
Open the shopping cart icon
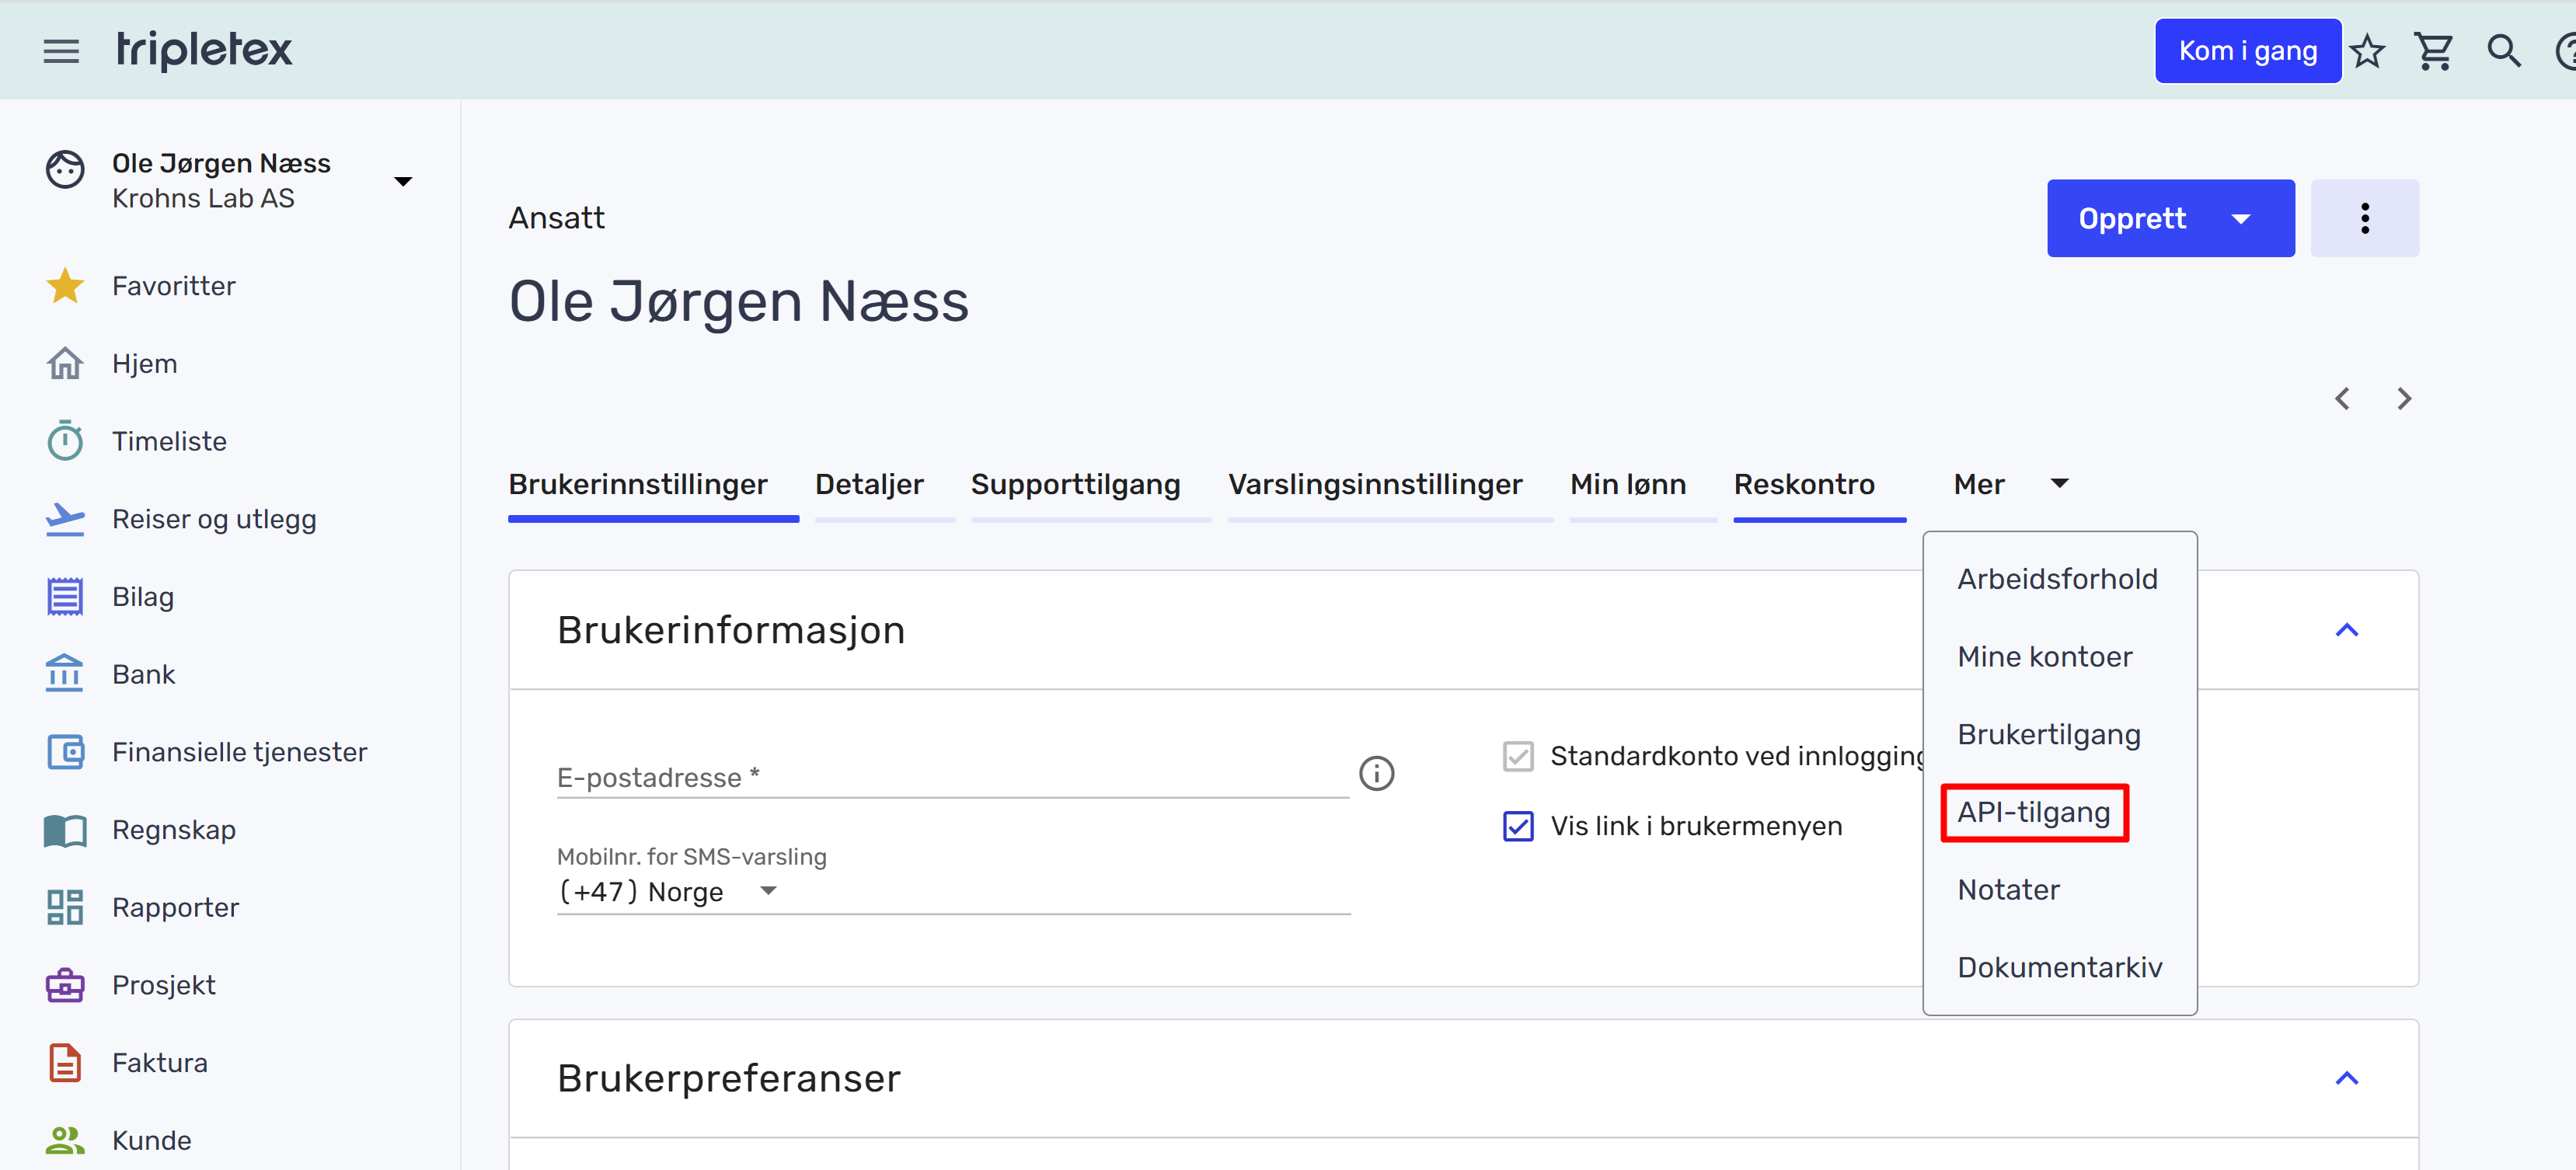(x=2433, y=51)
